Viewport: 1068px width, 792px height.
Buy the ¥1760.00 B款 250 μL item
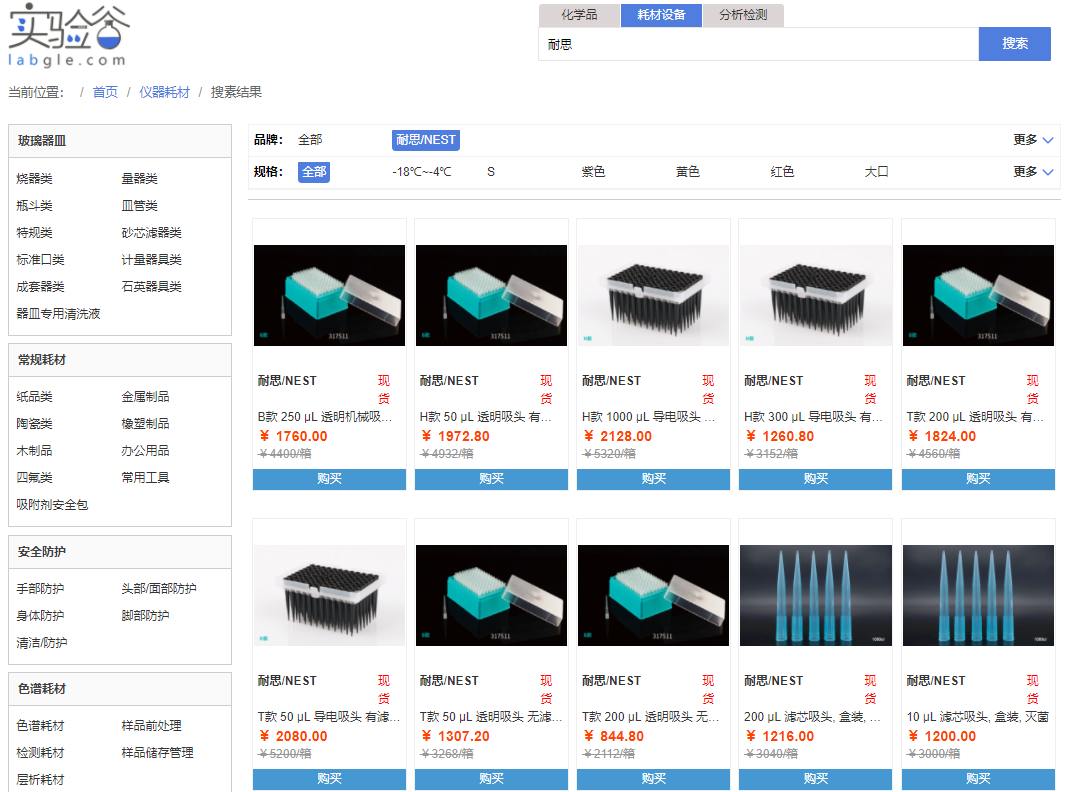click(x=330, y=479)
